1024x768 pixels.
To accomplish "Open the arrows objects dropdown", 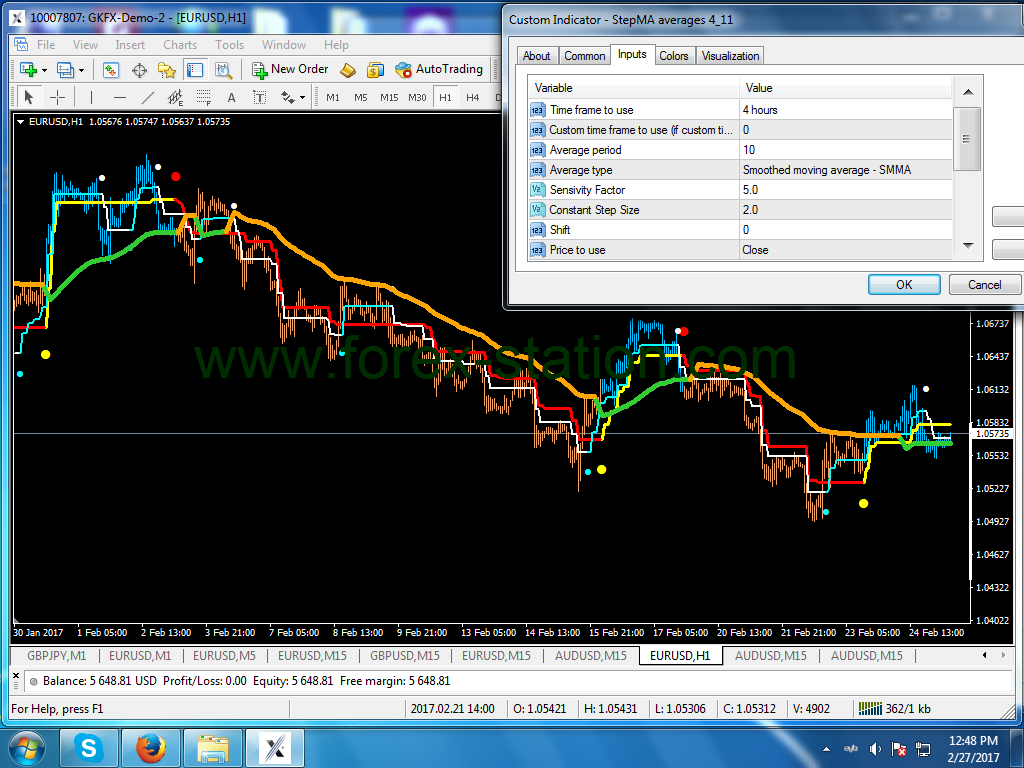I will pos(301,97).
